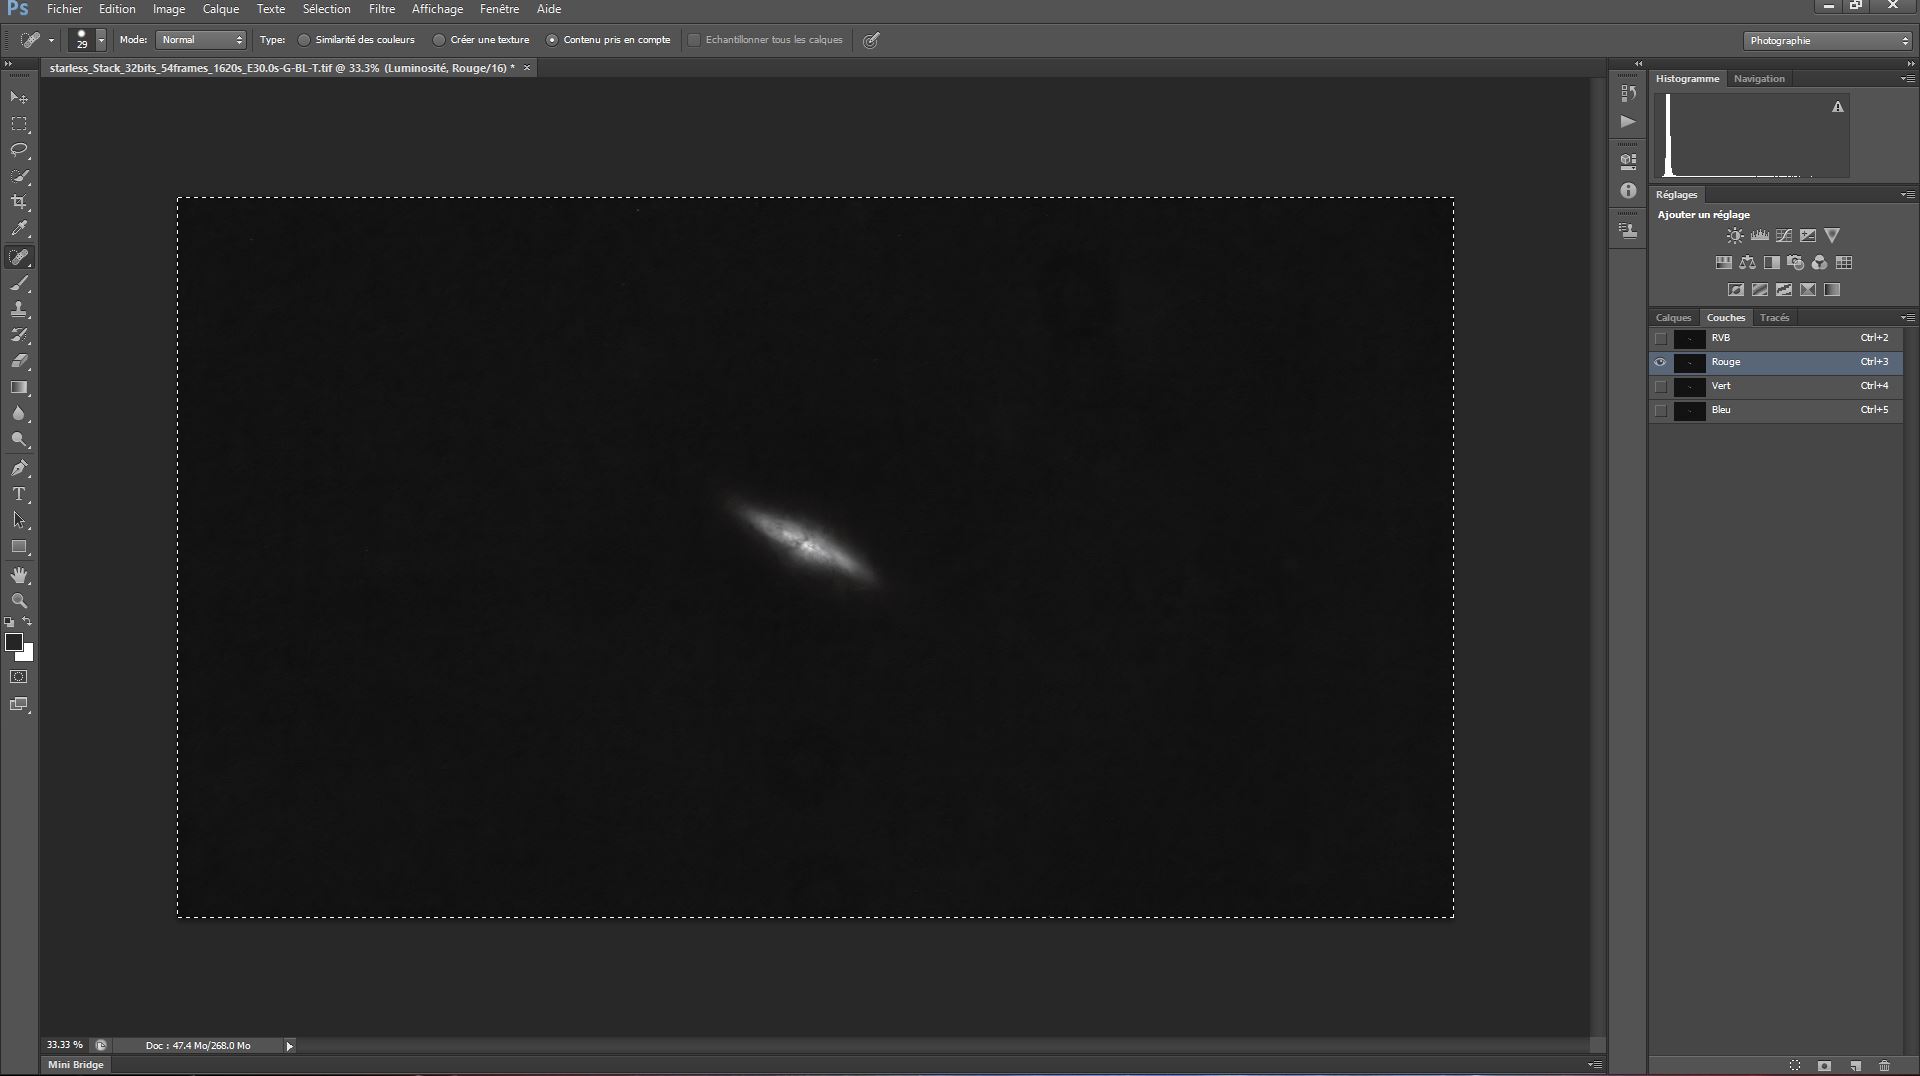Open the Photographie workspace dropdown
Viewport: 1920px width, 1076px height.
click(x=1828, y=41)
